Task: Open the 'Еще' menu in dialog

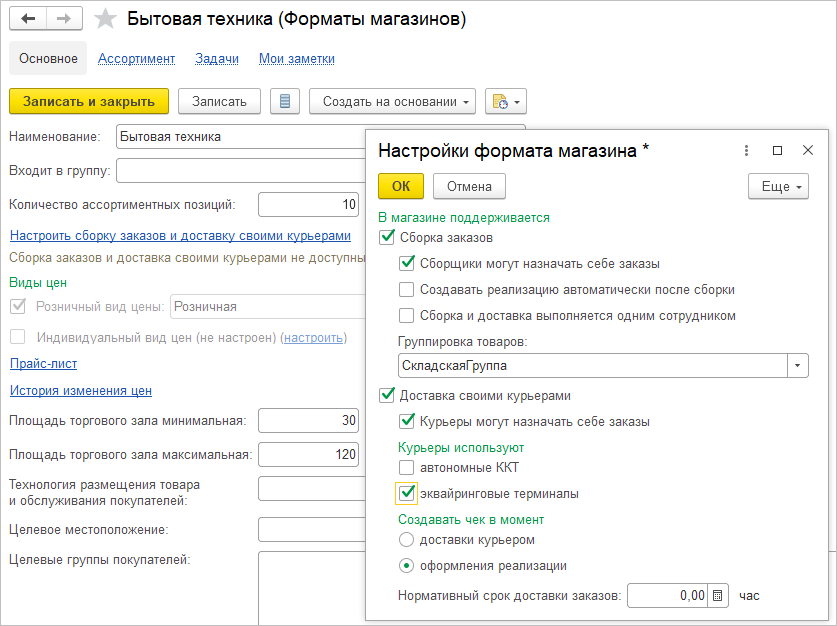Action: point(777,186)
